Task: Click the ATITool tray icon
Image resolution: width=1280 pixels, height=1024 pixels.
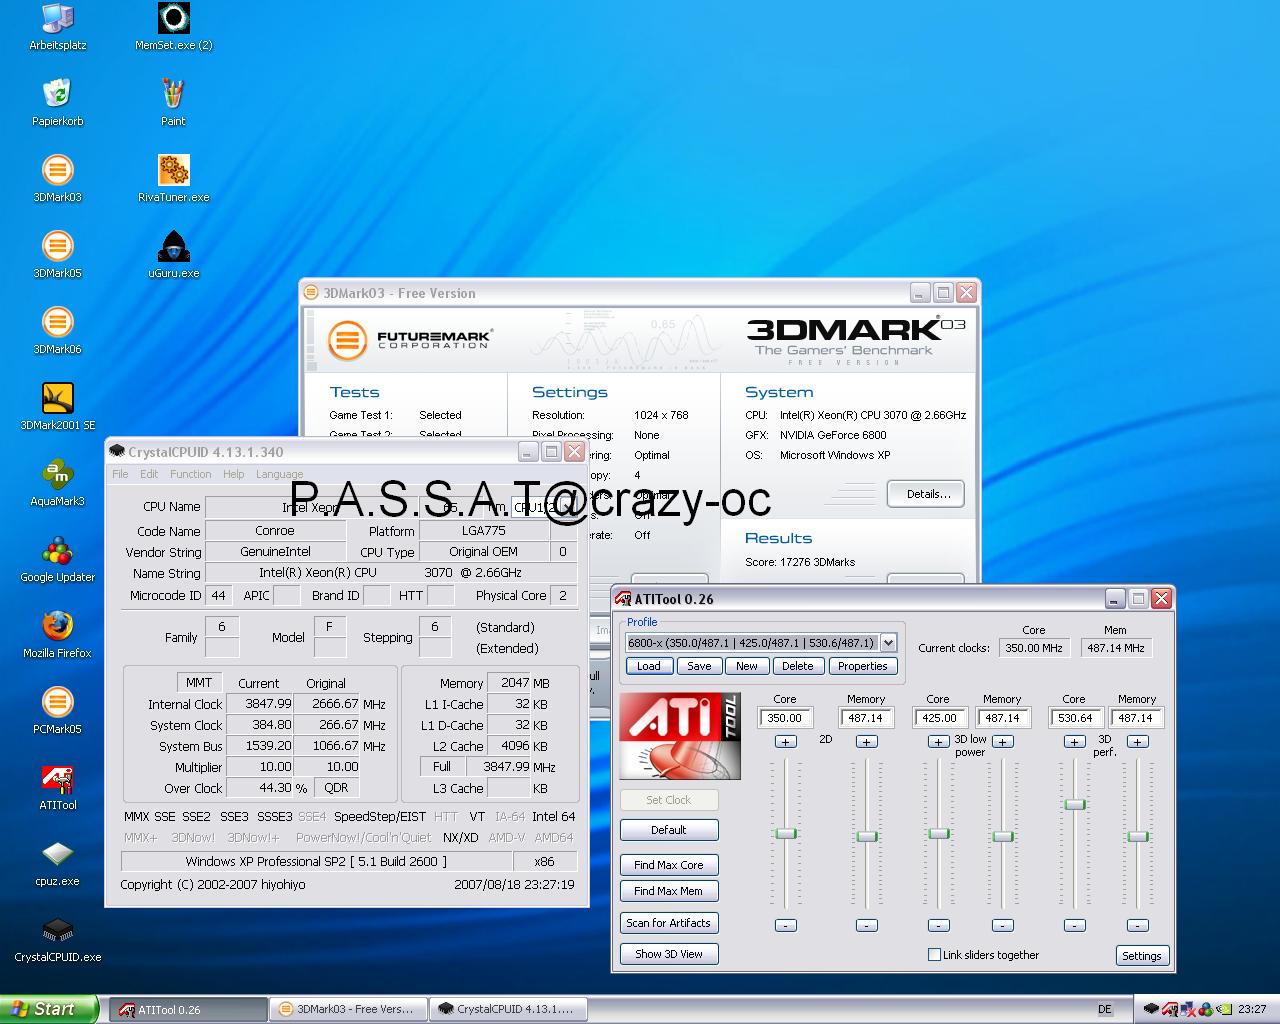Action: point(1170,1009)
